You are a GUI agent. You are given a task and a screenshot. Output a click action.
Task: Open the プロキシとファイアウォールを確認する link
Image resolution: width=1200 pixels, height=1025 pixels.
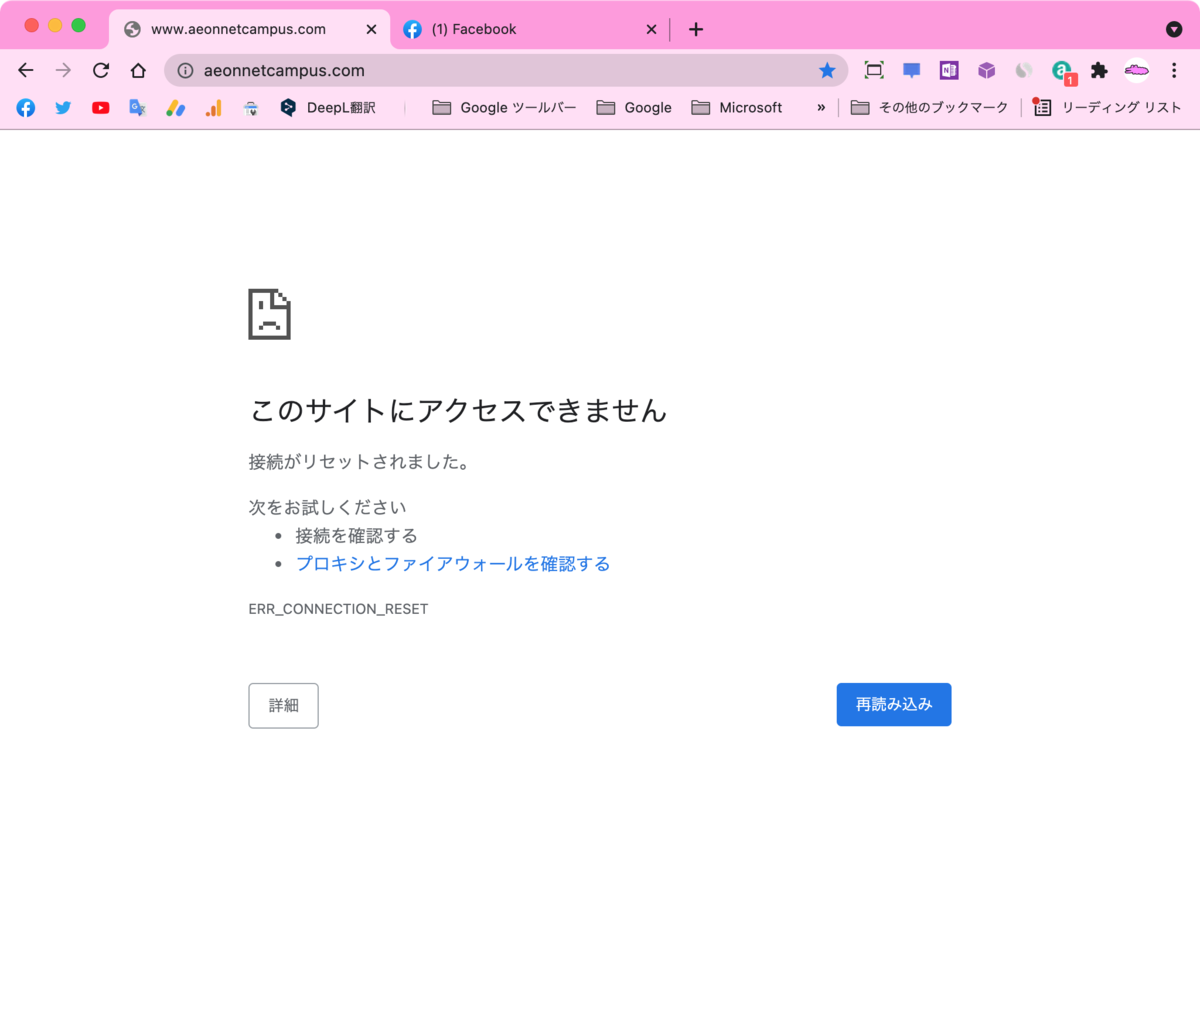(452, 563)
